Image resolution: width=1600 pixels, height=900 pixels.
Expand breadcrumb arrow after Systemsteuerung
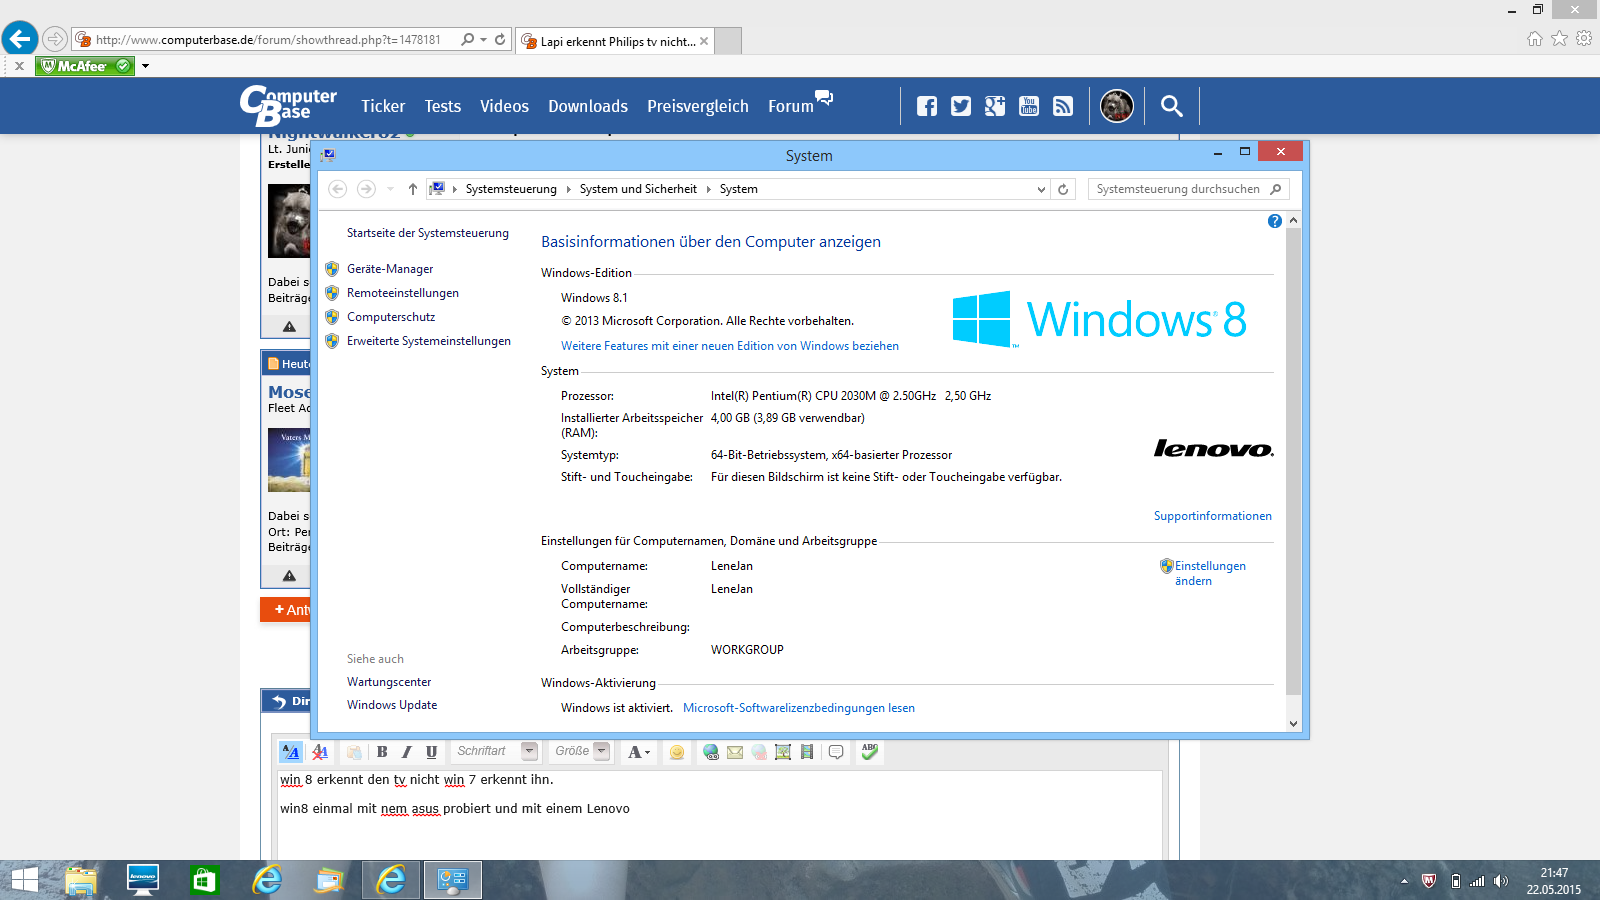[x=568, y=189]
